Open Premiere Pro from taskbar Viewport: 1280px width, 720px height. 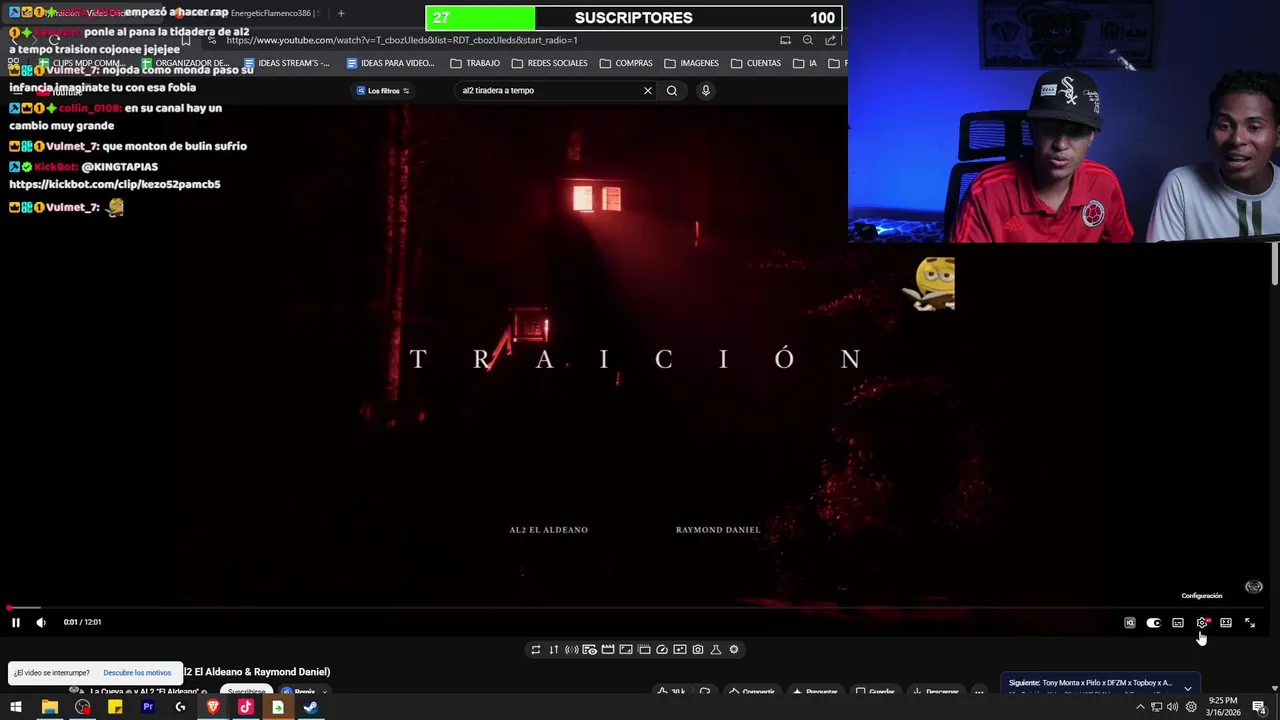point(148,708)
